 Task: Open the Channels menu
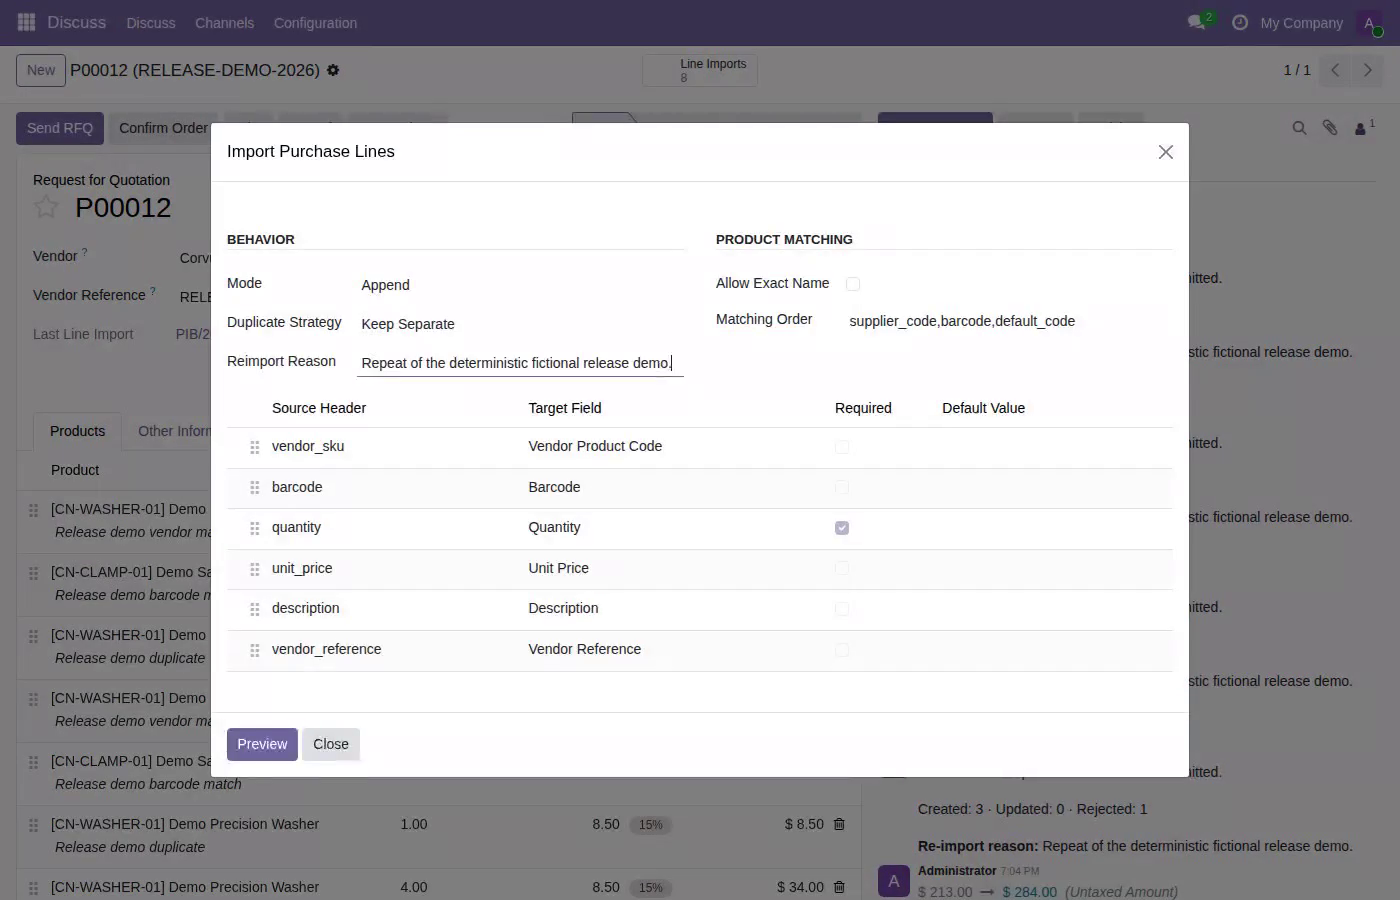224,23
